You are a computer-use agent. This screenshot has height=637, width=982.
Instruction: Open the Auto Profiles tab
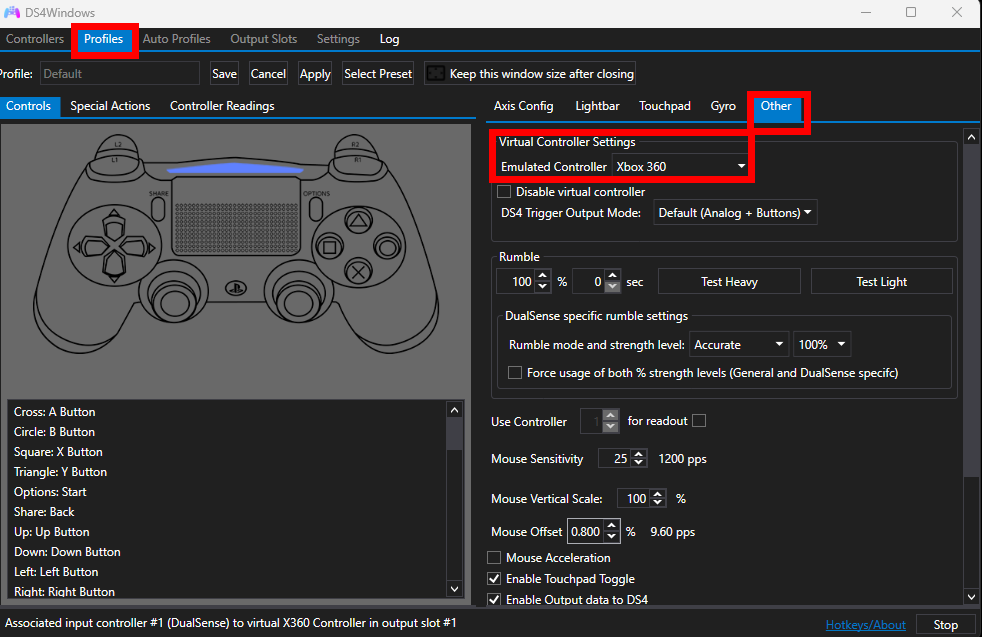(177, 39)
